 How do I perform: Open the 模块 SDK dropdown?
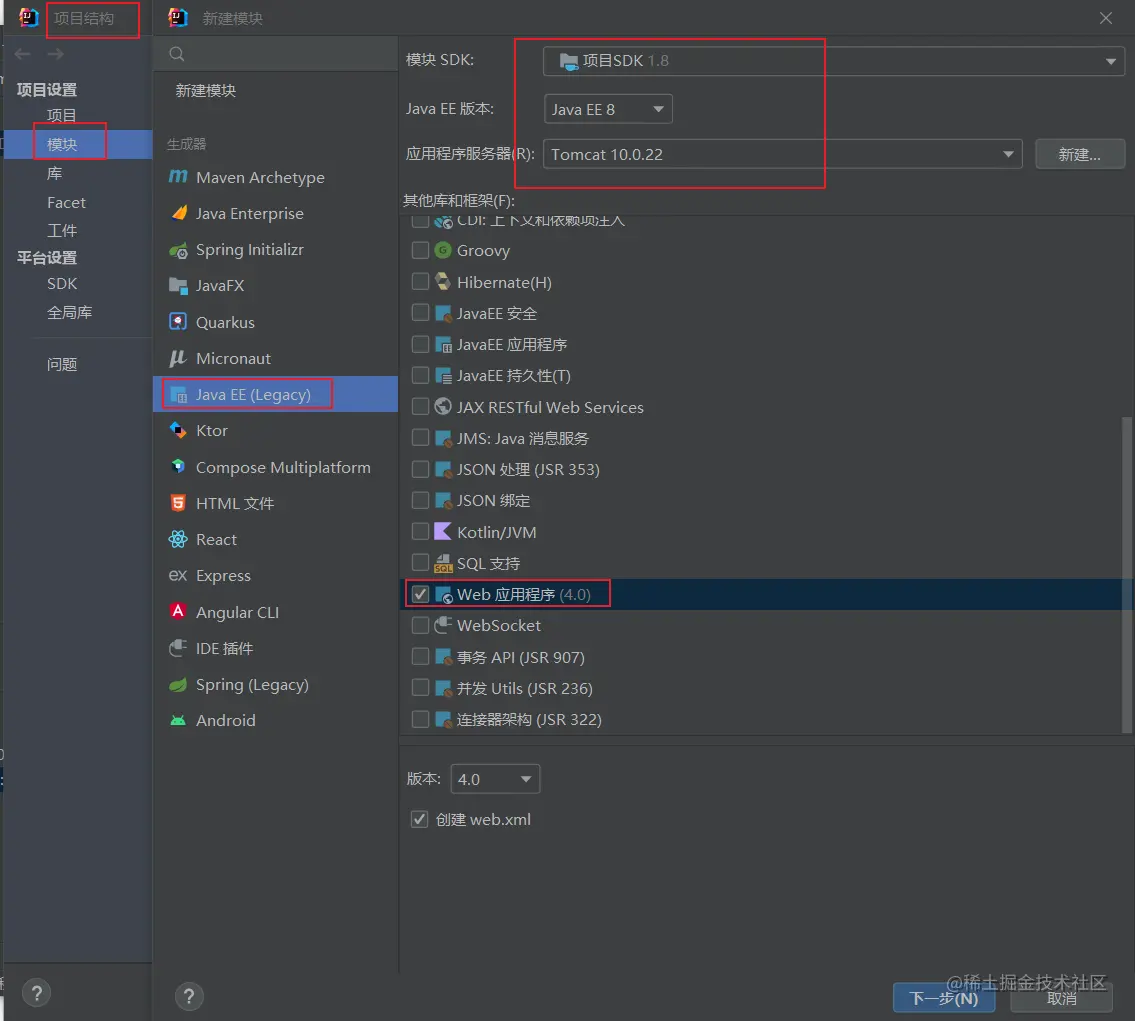tap(833, 61)
